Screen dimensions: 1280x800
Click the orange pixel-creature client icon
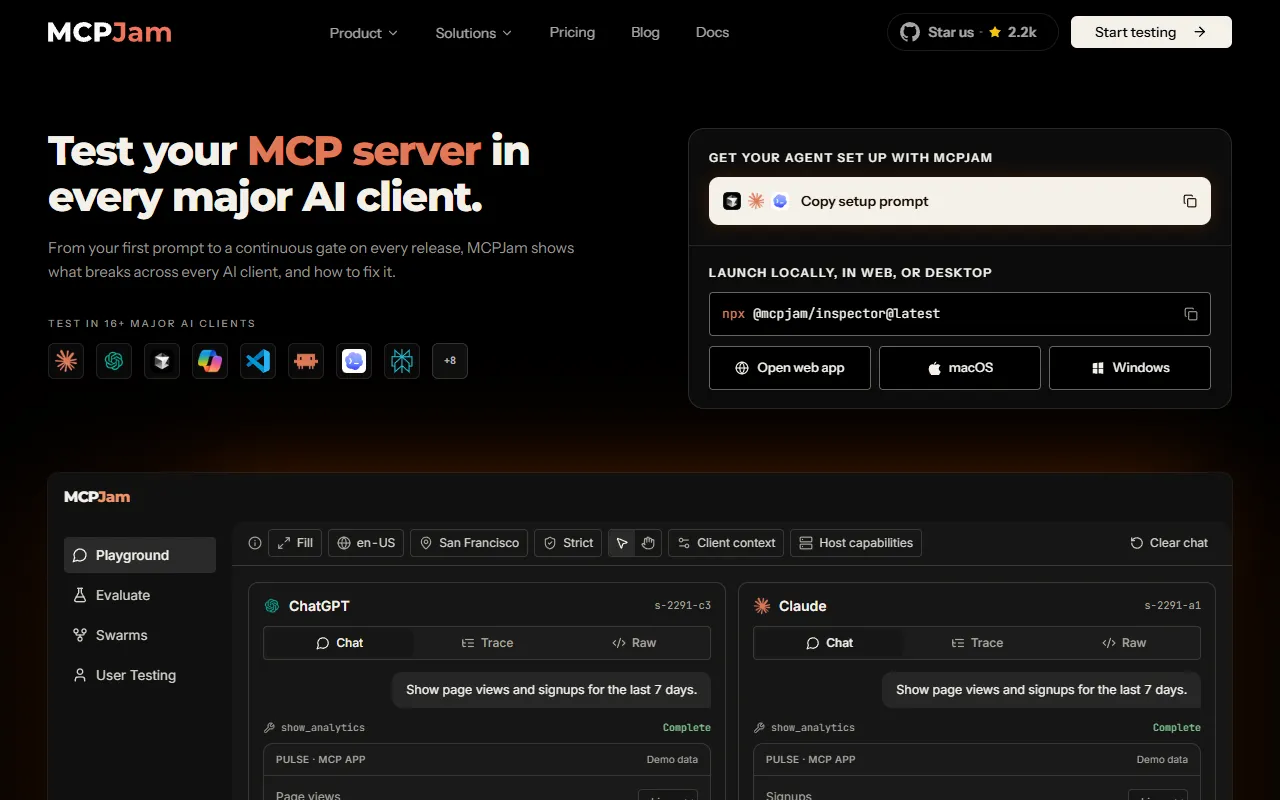tap(306, 361)
